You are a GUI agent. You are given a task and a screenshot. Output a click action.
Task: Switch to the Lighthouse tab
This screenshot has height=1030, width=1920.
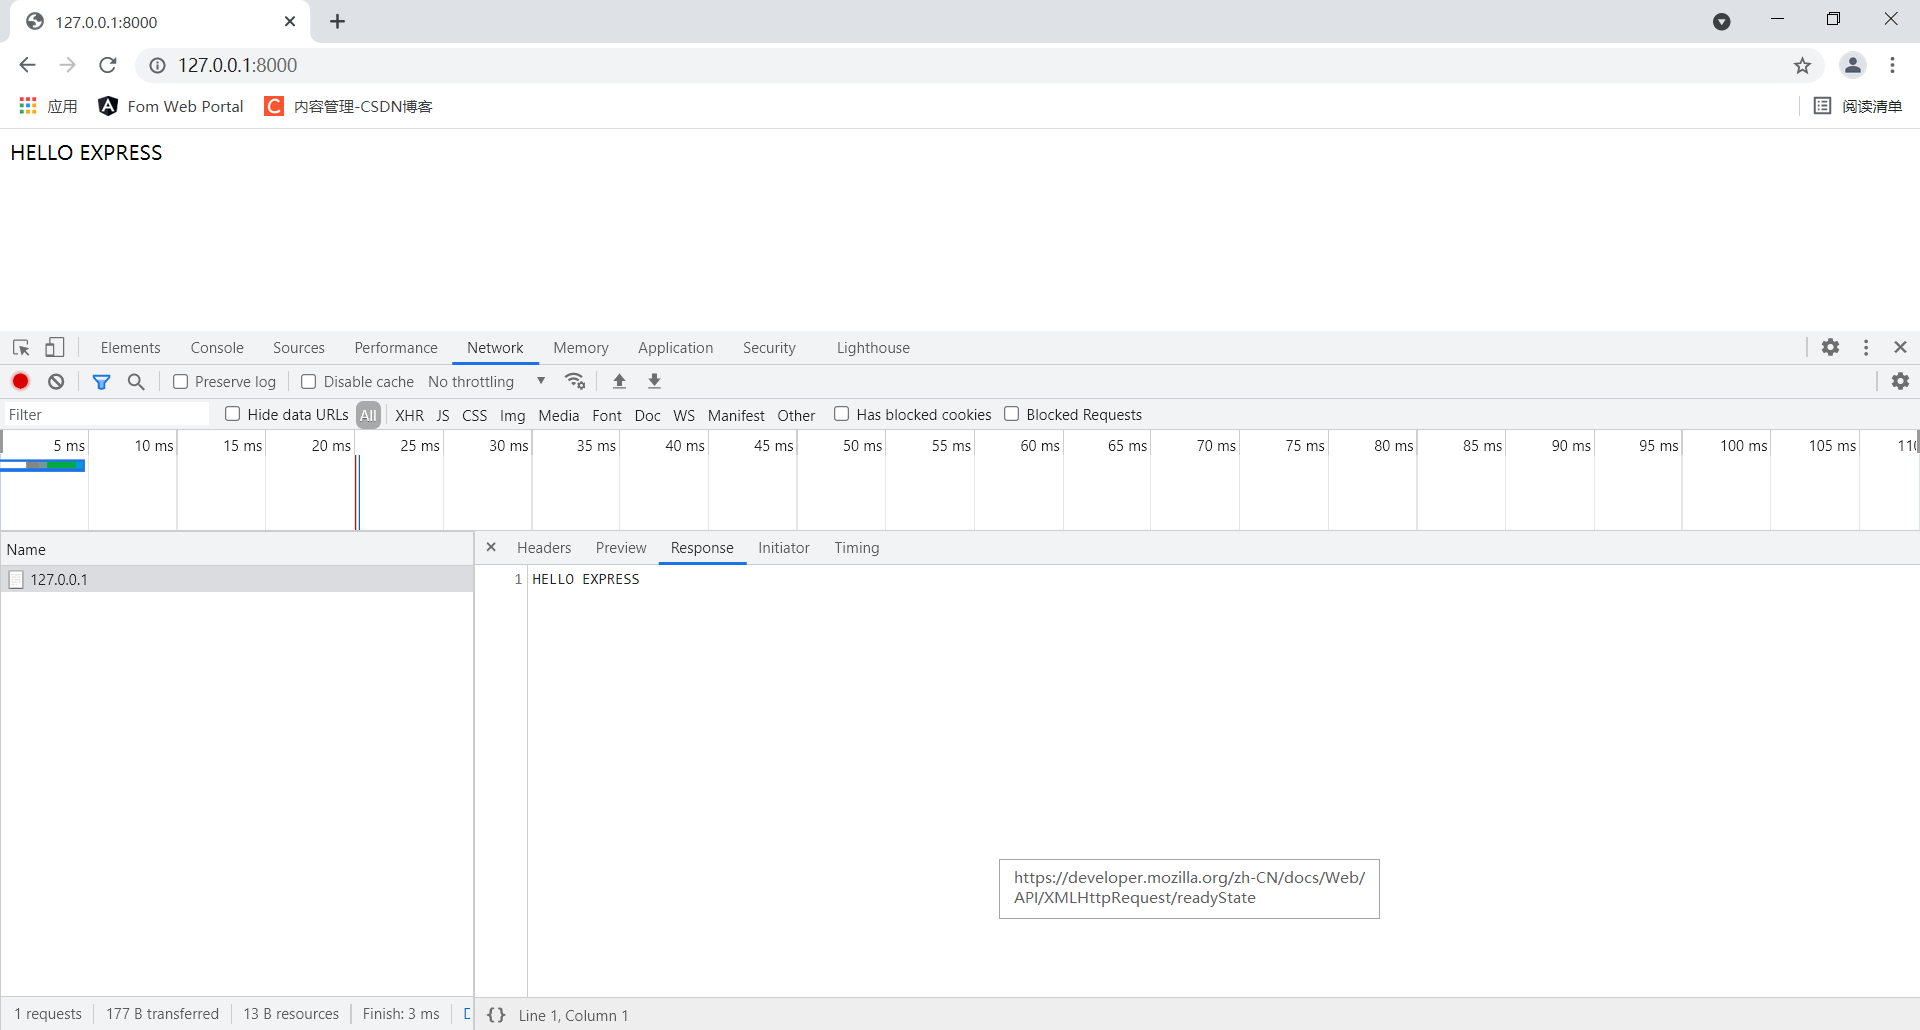(x=873, y=348)
